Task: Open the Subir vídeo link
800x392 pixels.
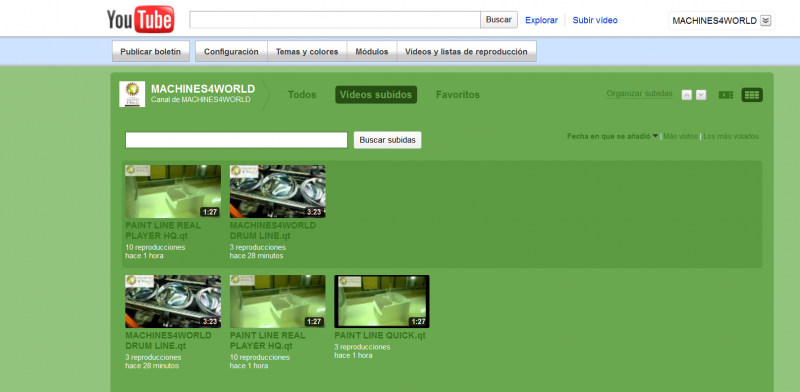Action: click(595, 20)
